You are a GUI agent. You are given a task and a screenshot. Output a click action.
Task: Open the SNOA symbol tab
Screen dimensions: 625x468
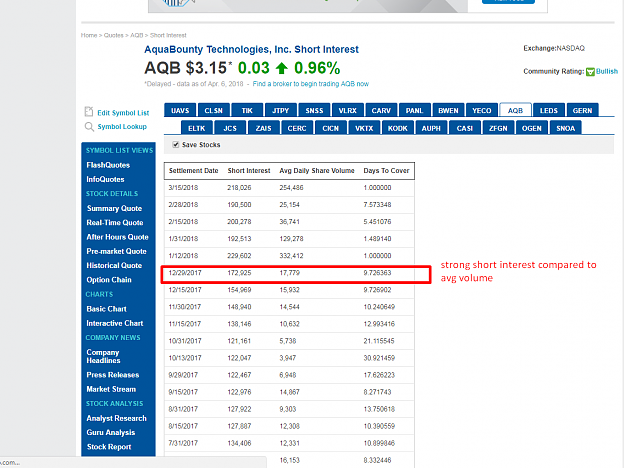point(566,128)
